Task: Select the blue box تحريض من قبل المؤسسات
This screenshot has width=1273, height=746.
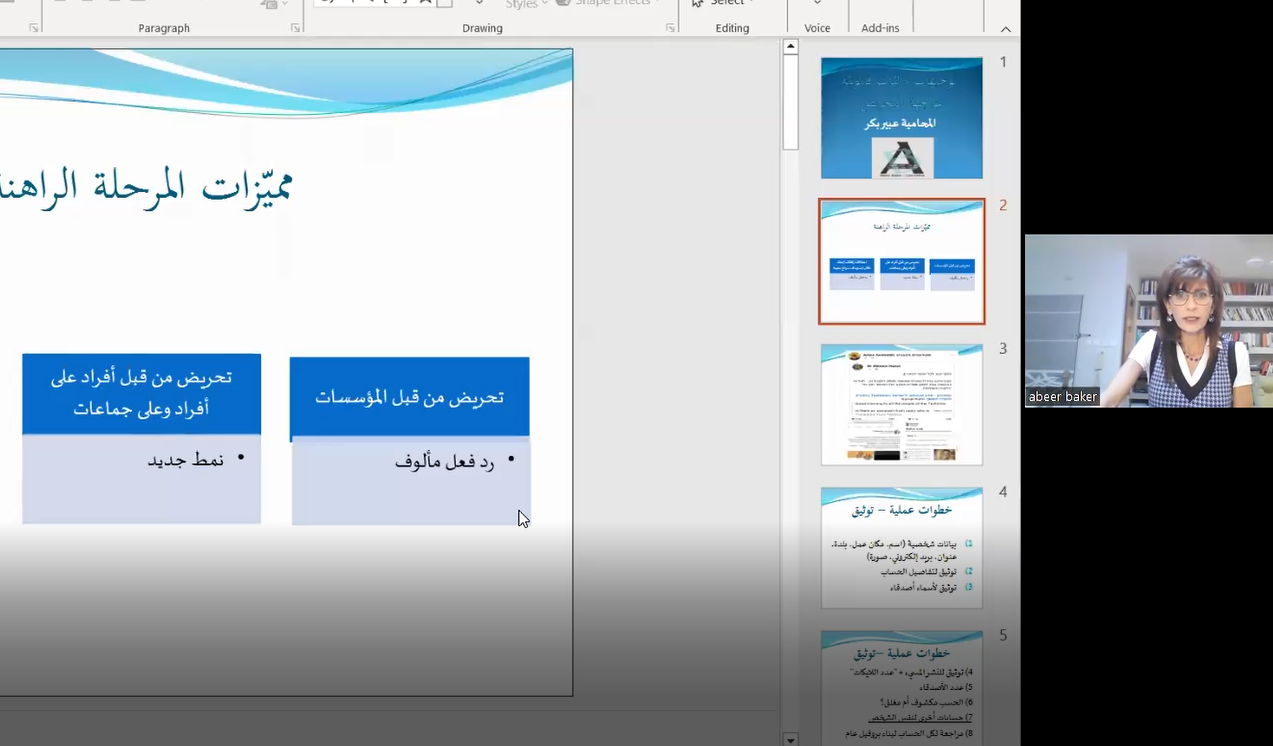Action: click(x=409, y=397)
